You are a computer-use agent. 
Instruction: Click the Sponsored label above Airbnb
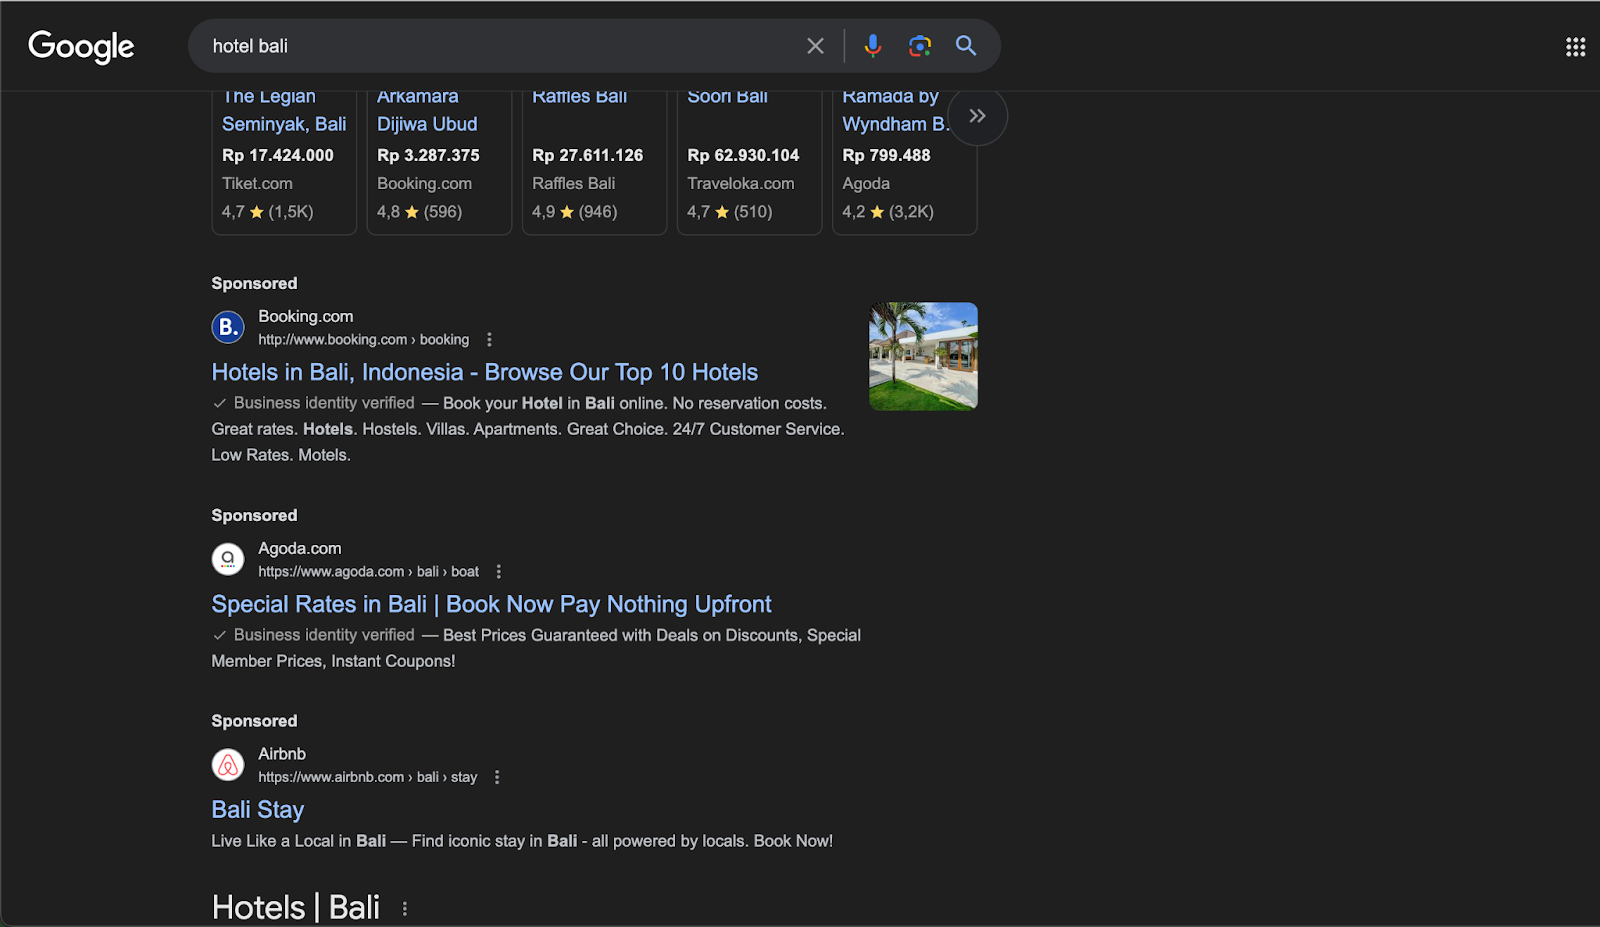pos(254,721)
